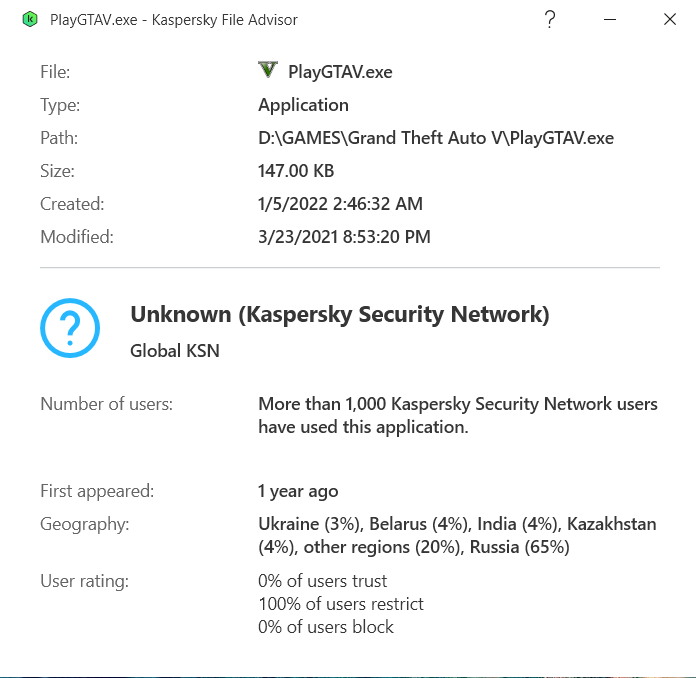Click the path D:\GAMES\Grand Theft Auto V\PlayGTAV.exe
Viewport: 696px width, 678px height.
(436, 138)
